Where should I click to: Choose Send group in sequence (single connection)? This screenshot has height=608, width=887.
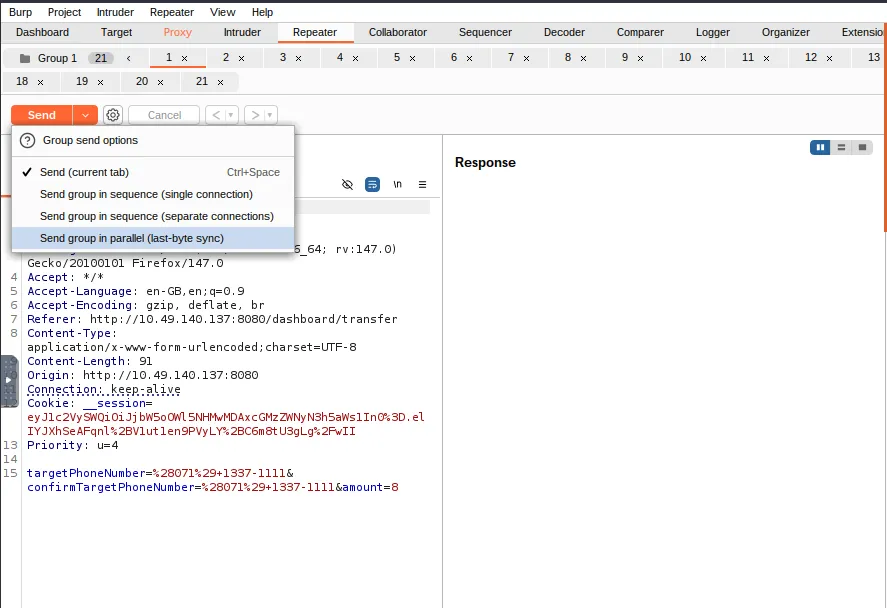(x=146, y=194)
